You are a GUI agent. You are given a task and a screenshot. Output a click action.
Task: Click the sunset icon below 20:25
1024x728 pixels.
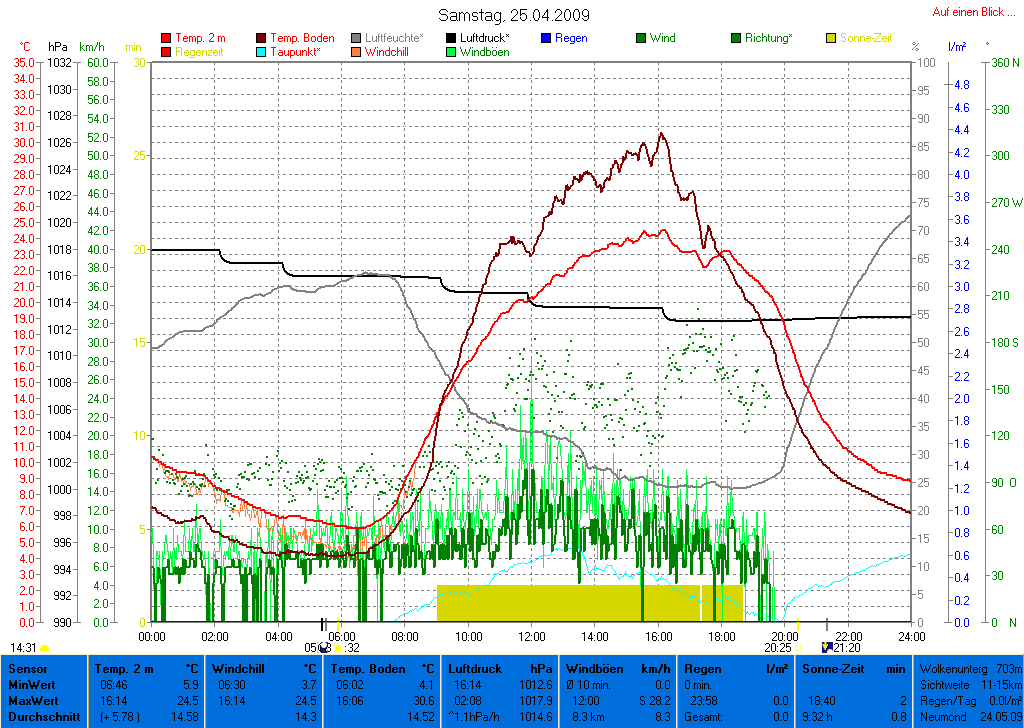(x=797, y=648)
